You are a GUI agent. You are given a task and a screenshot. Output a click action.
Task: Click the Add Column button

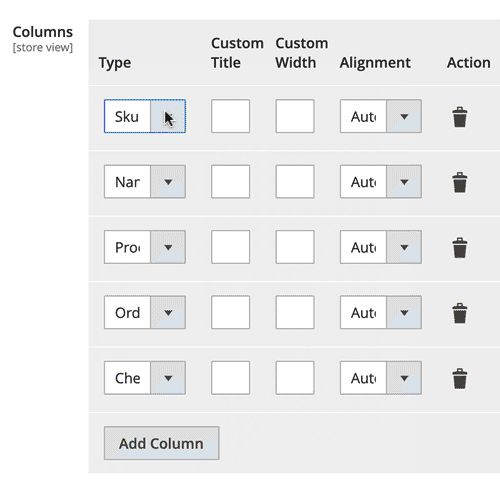click(162, 443)
